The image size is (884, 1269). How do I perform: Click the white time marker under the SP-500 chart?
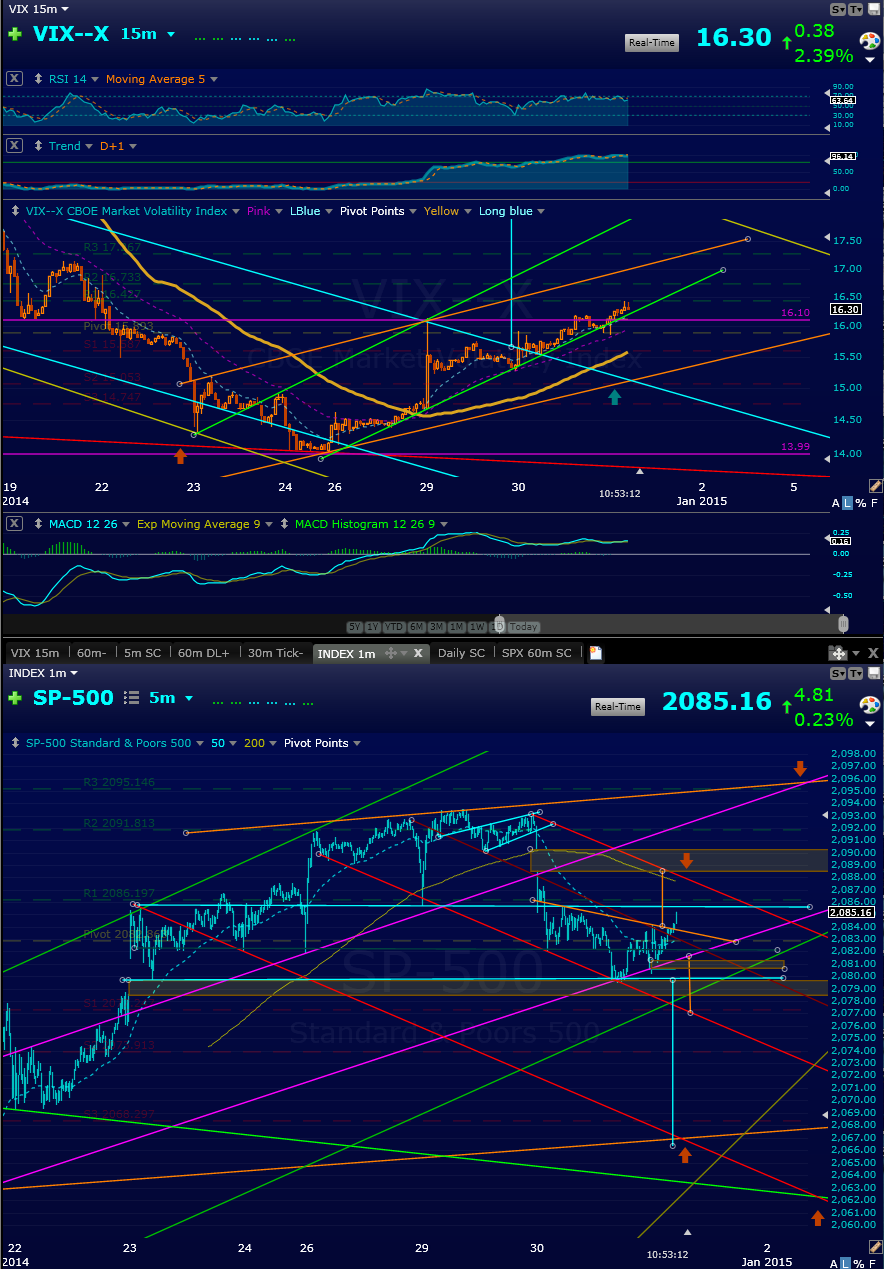pos(687,1232)
